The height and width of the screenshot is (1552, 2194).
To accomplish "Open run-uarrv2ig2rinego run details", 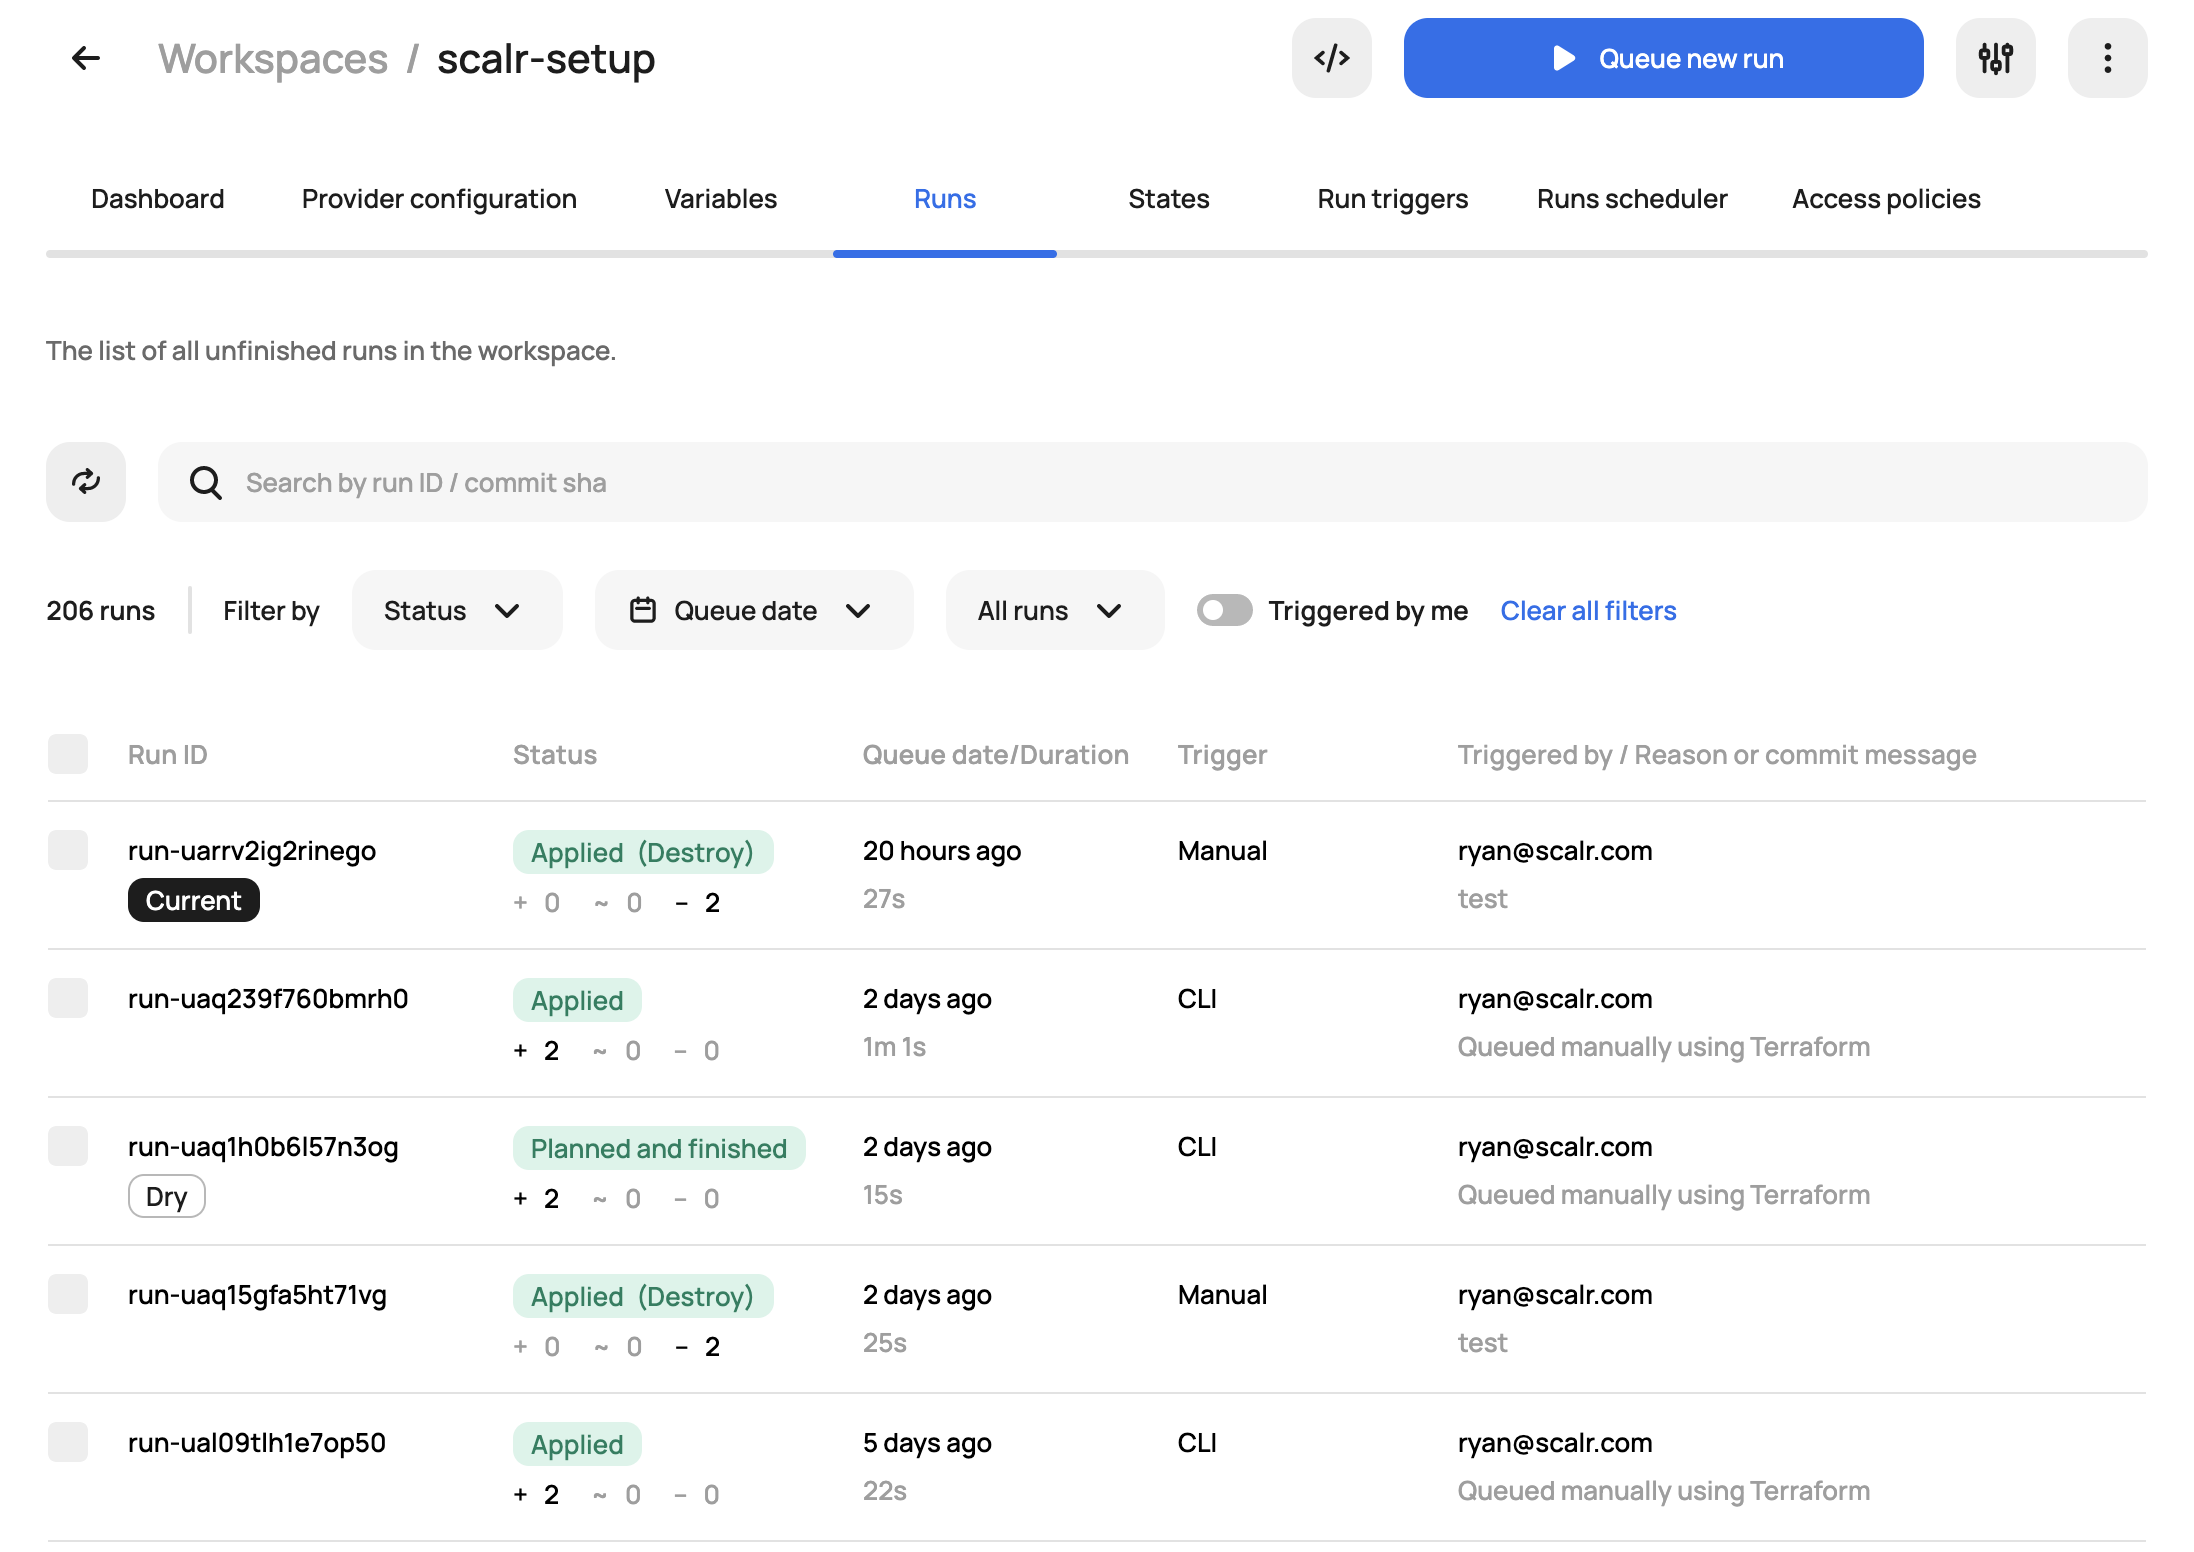I will click(x=252, y=851).
